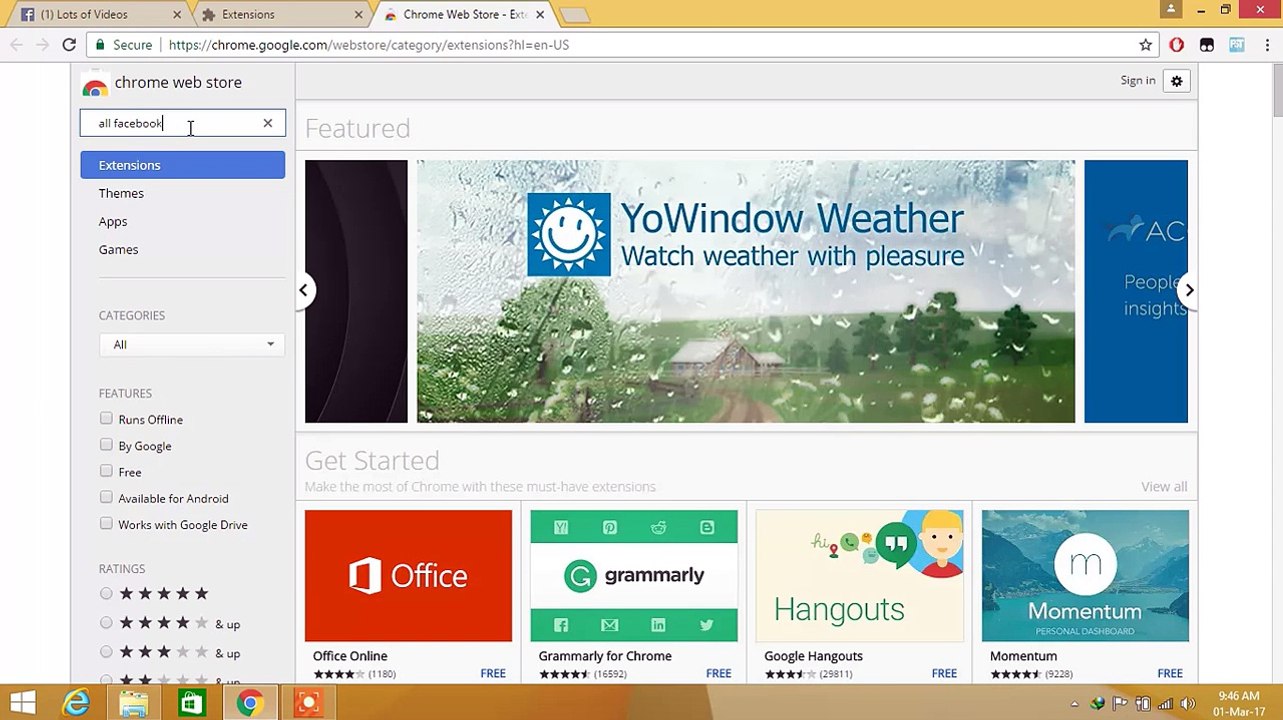The height and width of the screenshot is (720, 1283).
Task: Open File Explorer from the taskbar
Action: [134, 703]
